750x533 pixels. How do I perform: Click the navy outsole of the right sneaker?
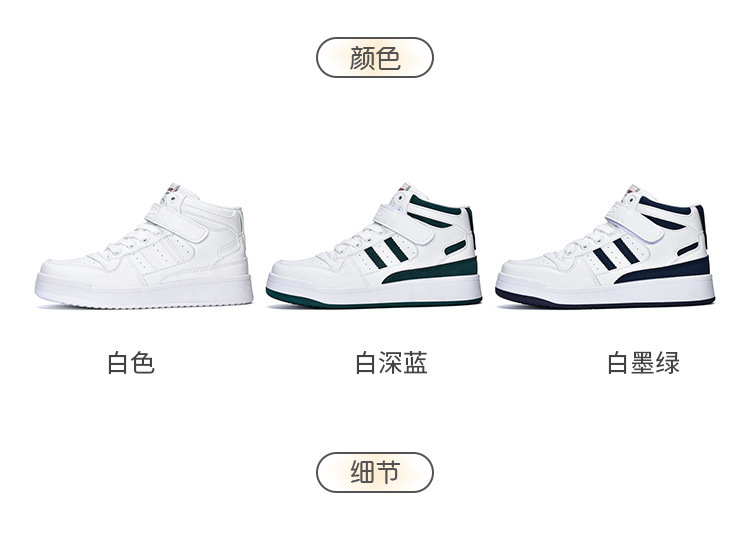point(605,300)
